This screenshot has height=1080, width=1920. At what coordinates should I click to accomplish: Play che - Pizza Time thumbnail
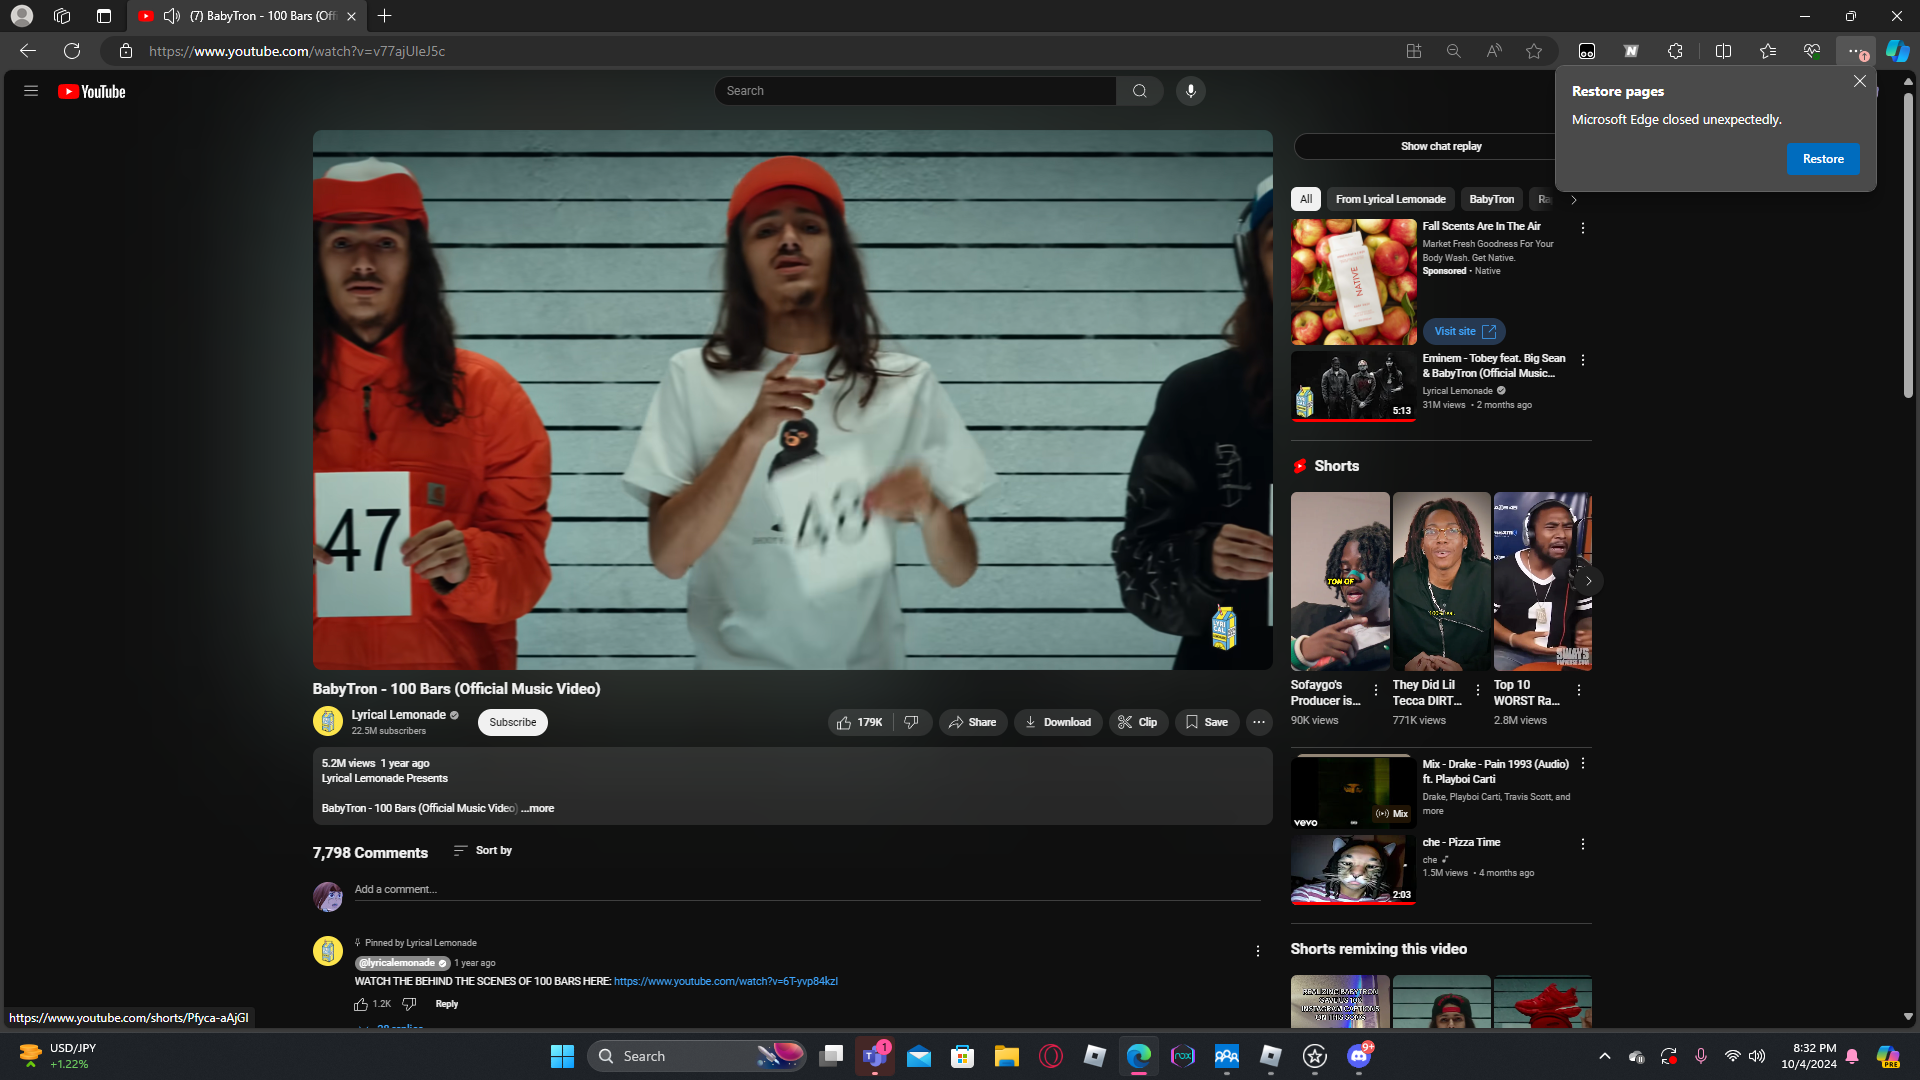pos(1353,869)
